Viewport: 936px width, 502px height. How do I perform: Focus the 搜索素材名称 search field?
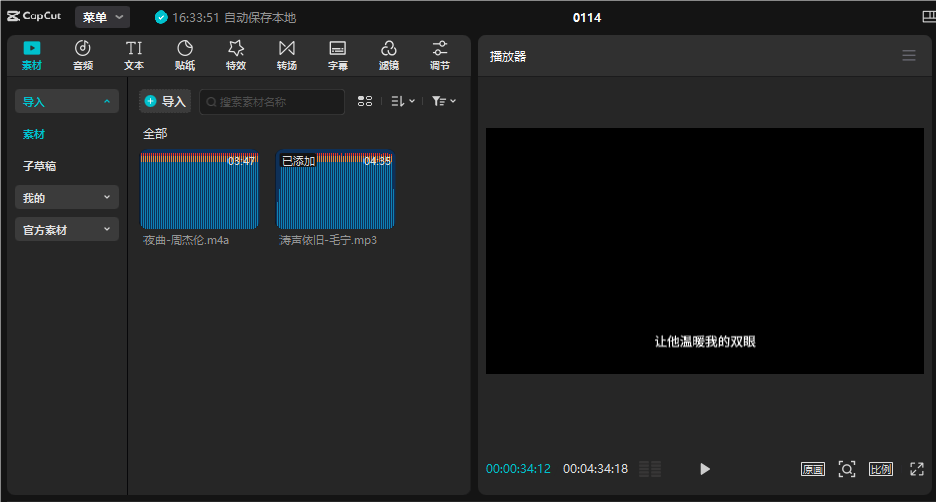(x=272, y=101)
